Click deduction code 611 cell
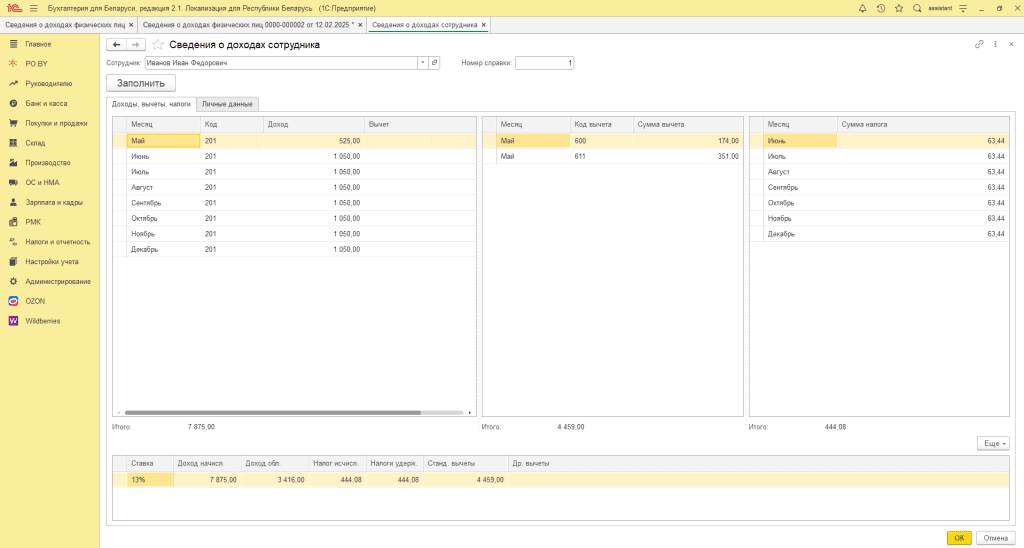The height and width of the screenshot is (548, 1024). [x=601, y=156]
